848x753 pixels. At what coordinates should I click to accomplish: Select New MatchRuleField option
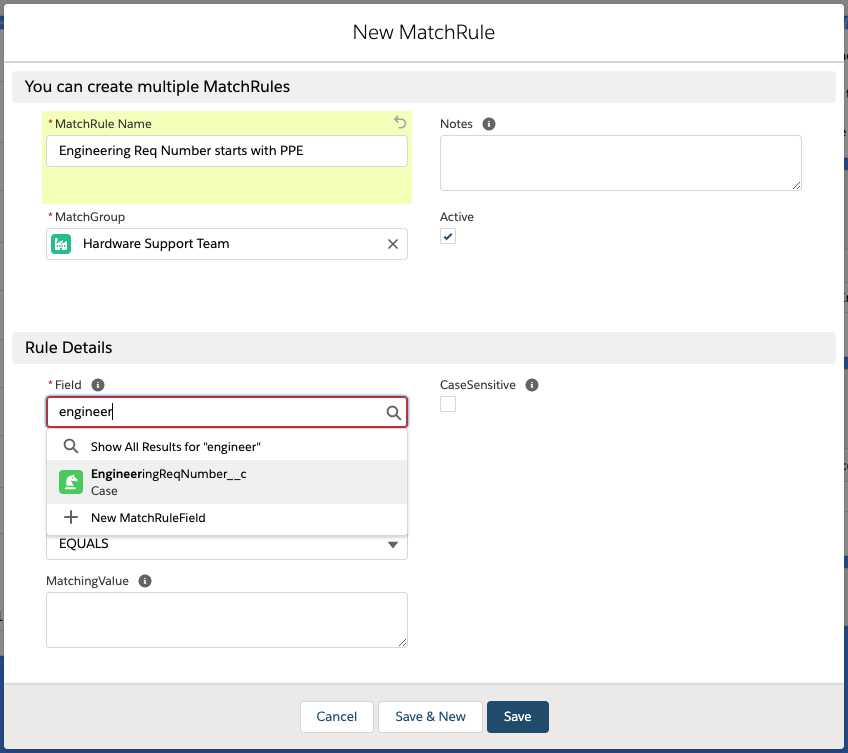(x=227, y=518)
